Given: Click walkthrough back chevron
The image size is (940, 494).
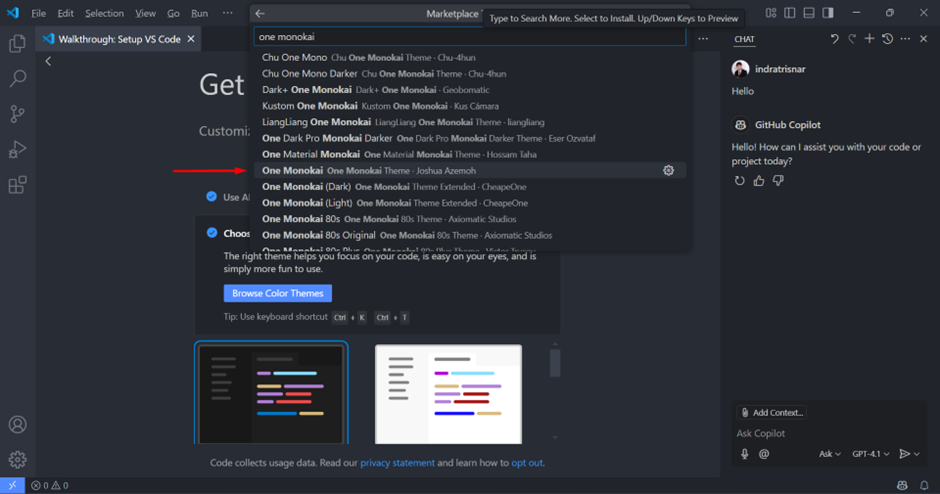Looking at the screenshot, I should (x=48, y=61).
